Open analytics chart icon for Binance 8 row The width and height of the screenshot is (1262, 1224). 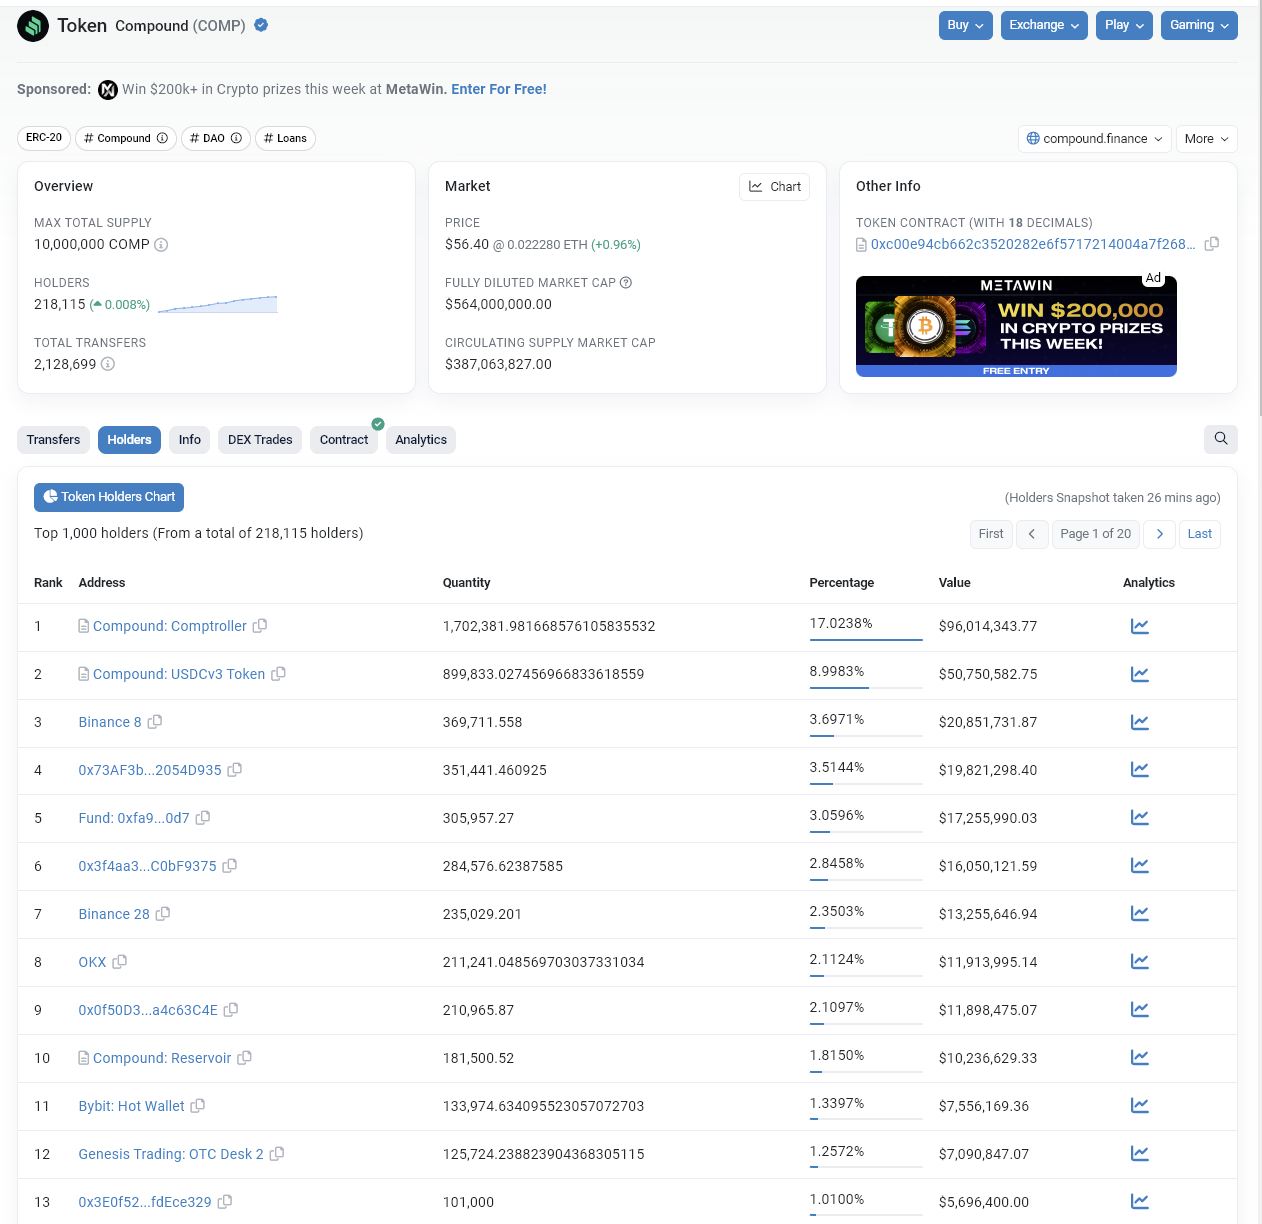click(x=1139, y=722)
